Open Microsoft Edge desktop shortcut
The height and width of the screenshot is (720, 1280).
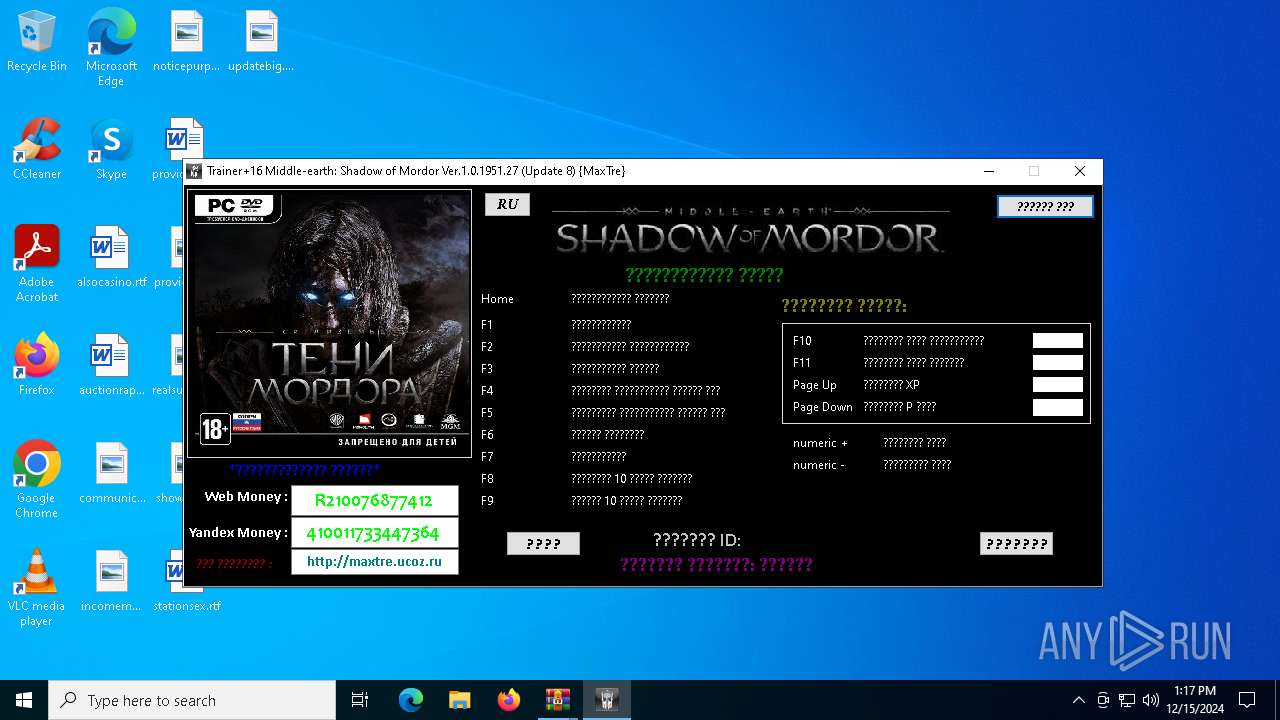[111, 48]
